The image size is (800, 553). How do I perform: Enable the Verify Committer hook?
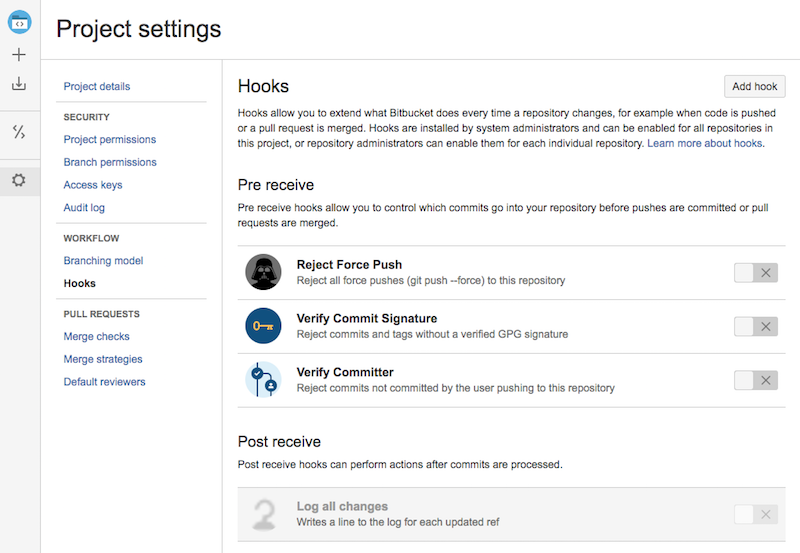coord(756,380)
